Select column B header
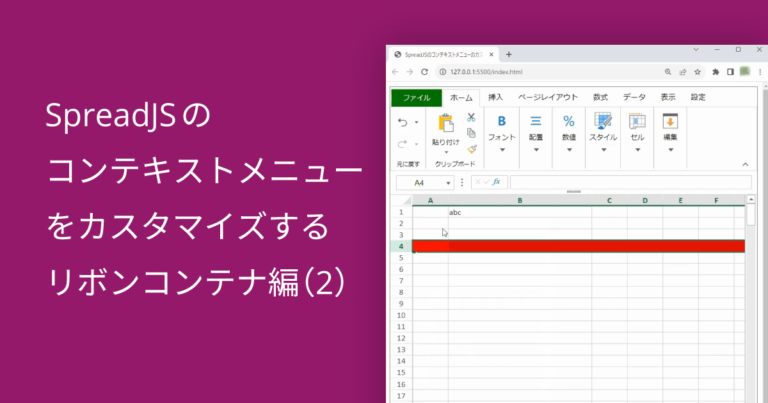The width and height of the screenshot is (768, 403). 520,201
